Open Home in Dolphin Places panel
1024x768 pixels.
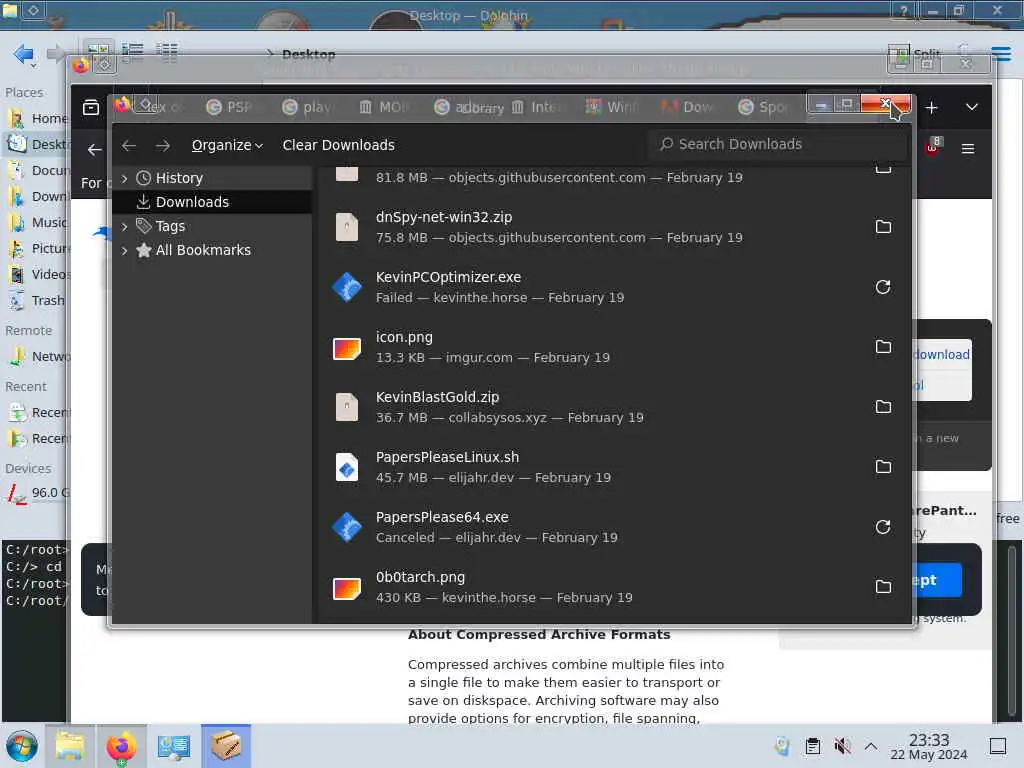[37, 118]
